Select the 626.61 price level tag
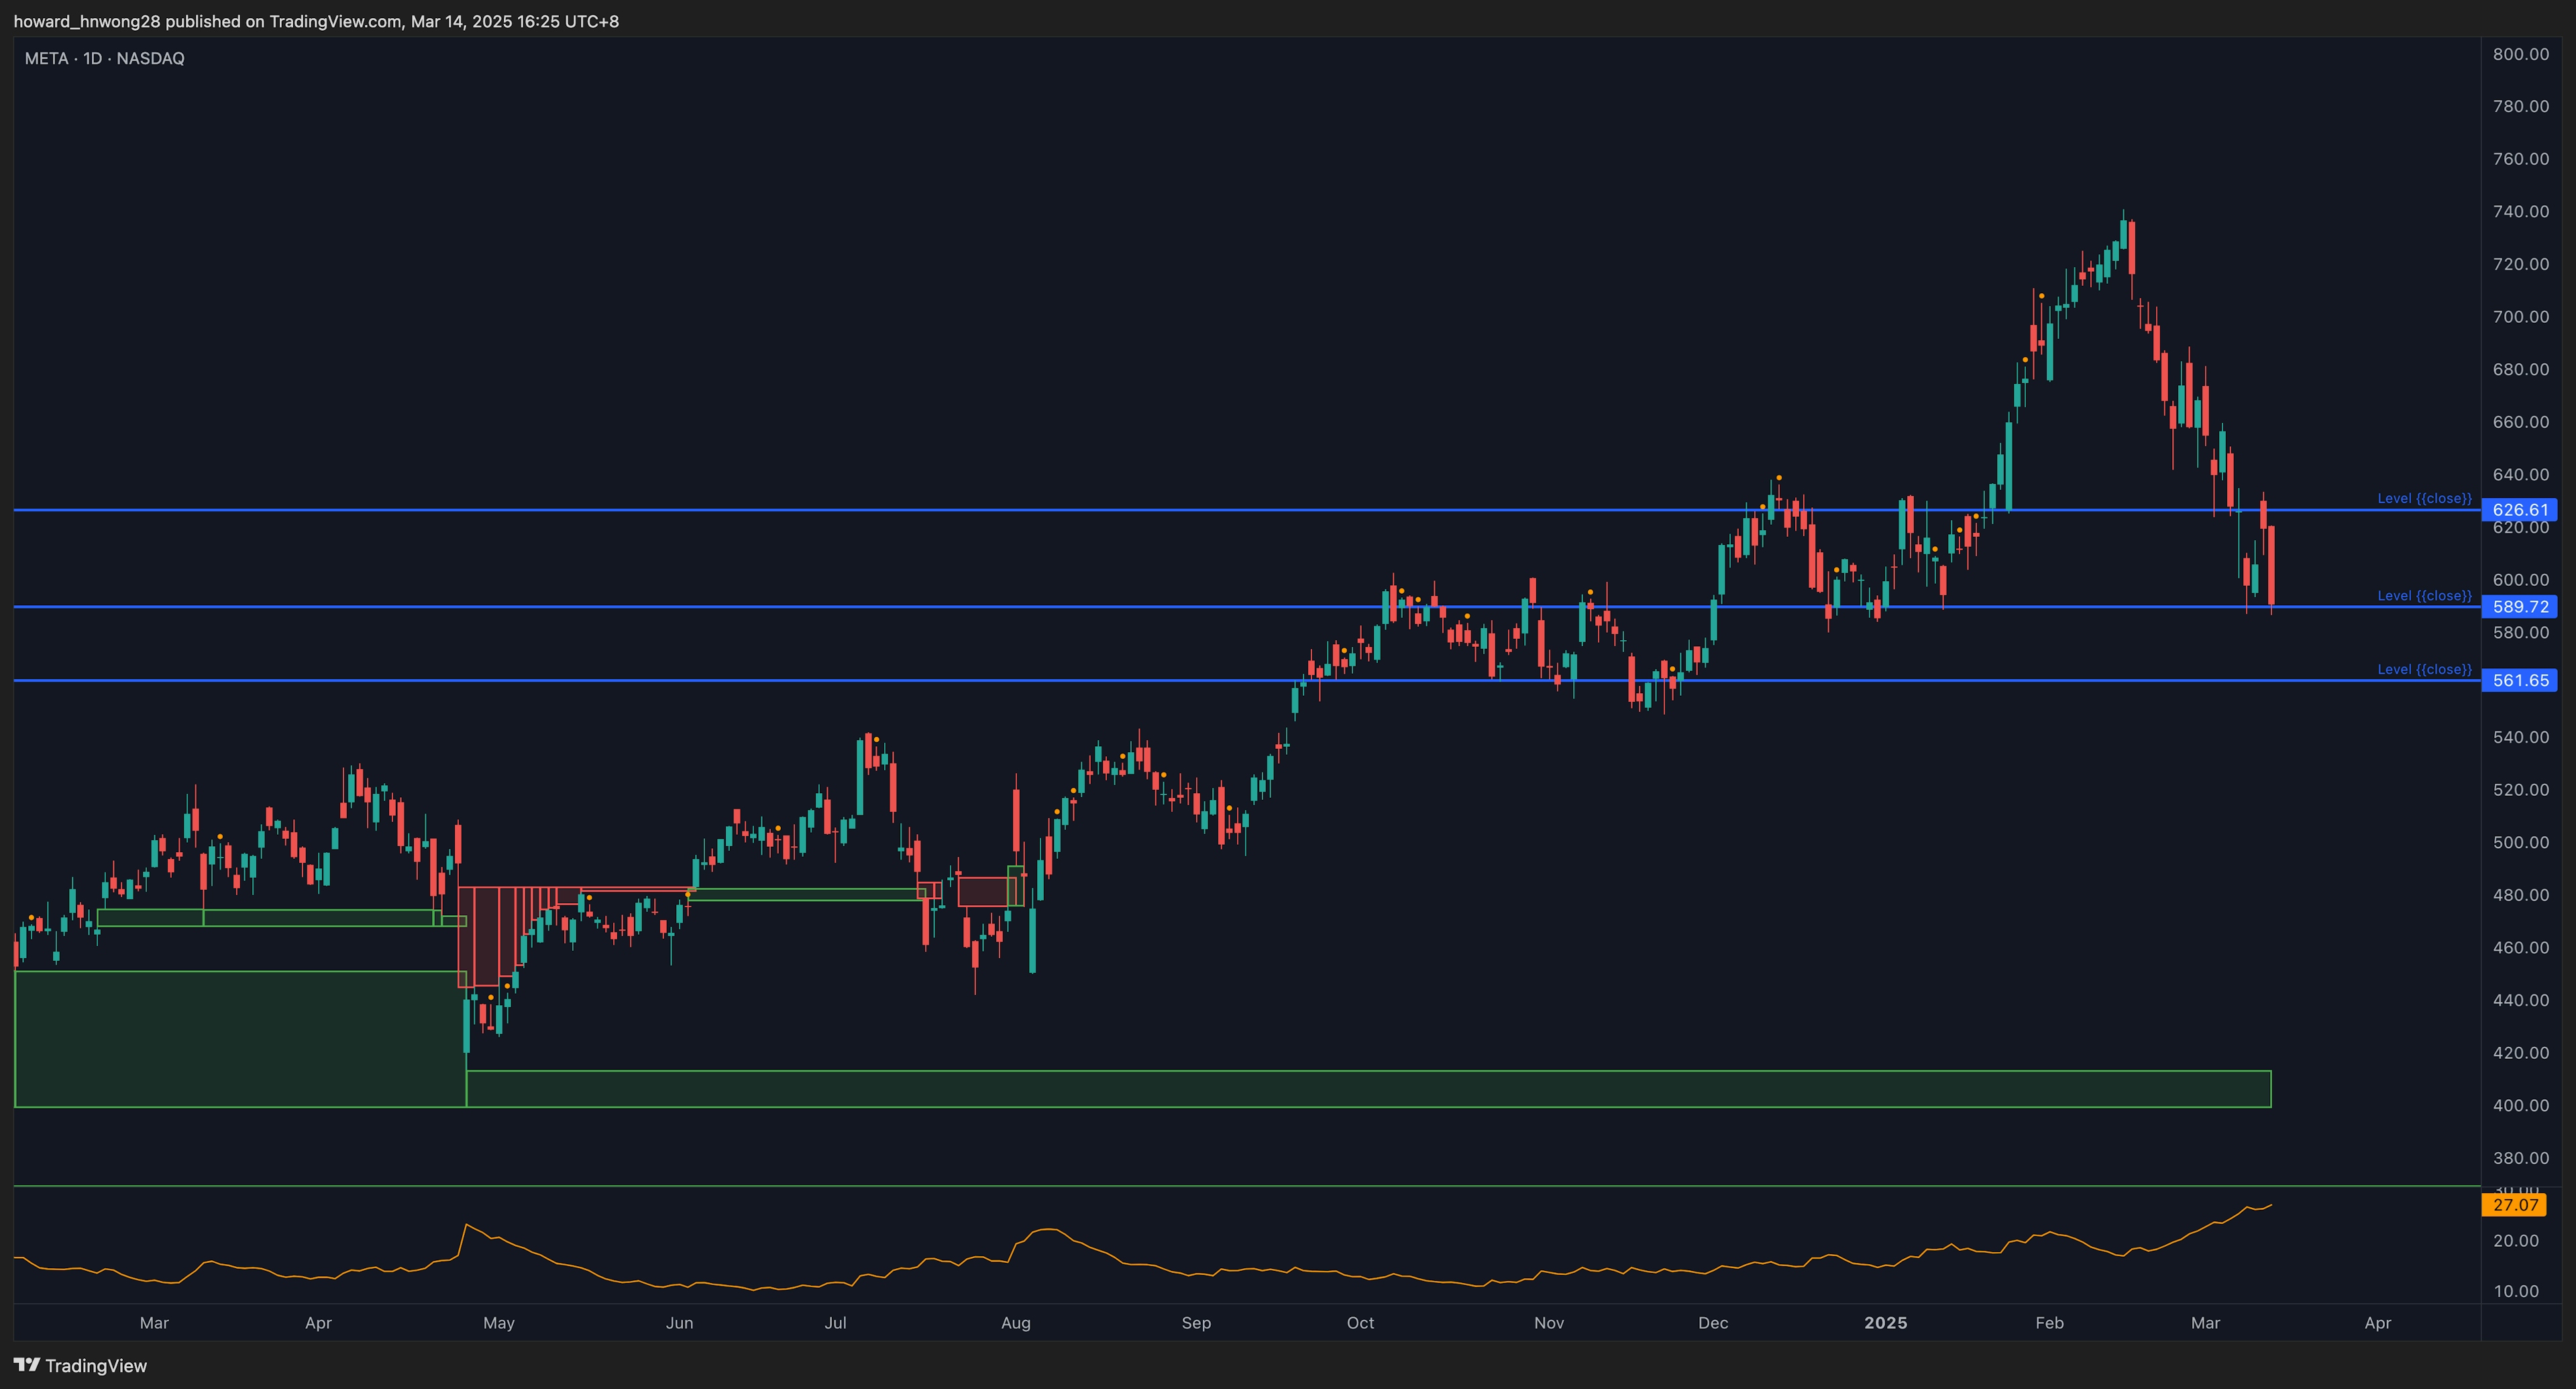The height and width of the screenshot is (1389, 2576). click(x=2520, y=510)
